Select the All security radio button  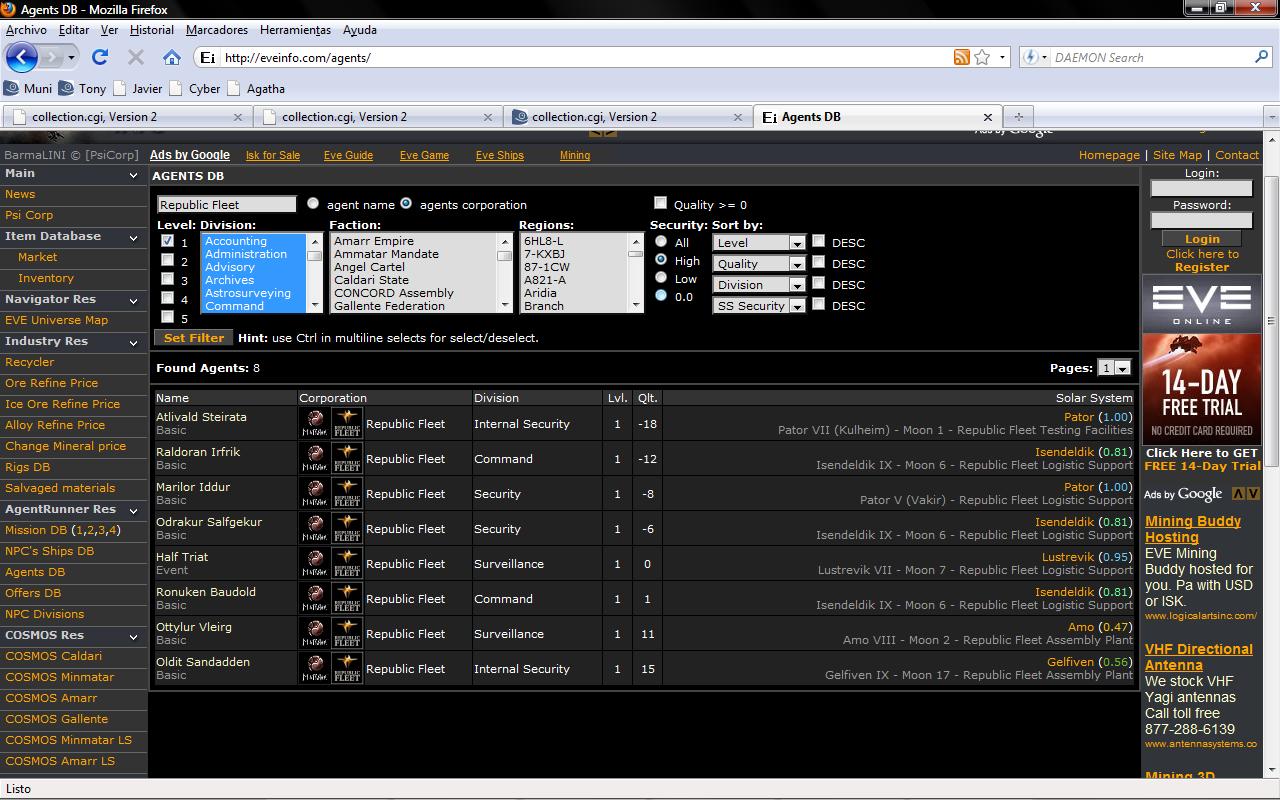pyautogui.click(x=661, y=241)
